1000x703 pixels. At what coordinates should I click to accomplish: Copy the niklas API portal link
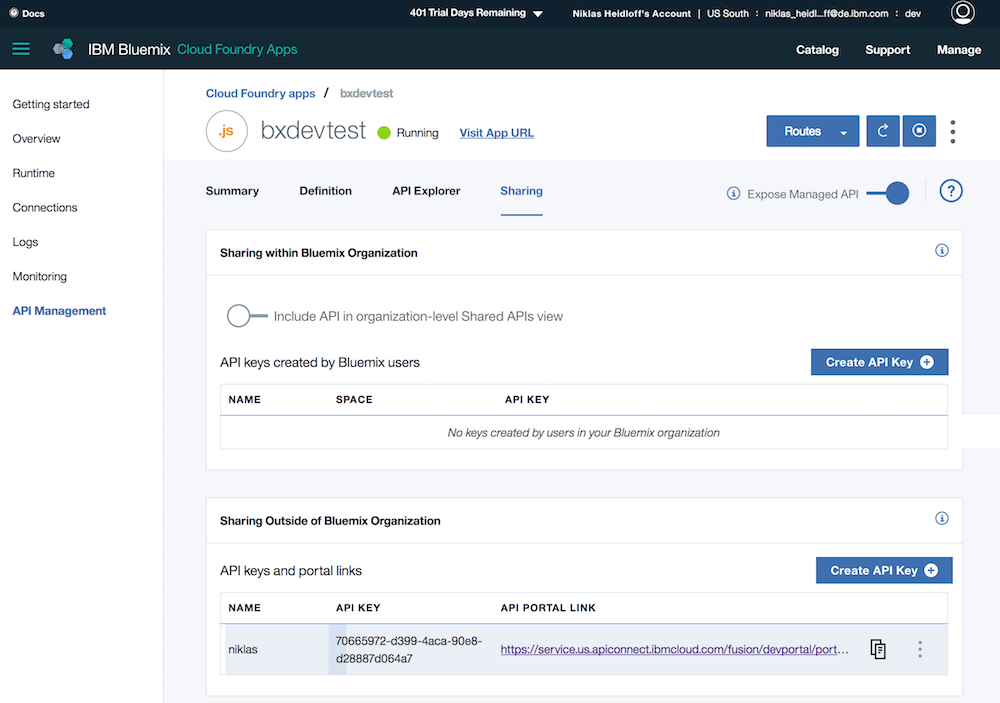point(878,649)
